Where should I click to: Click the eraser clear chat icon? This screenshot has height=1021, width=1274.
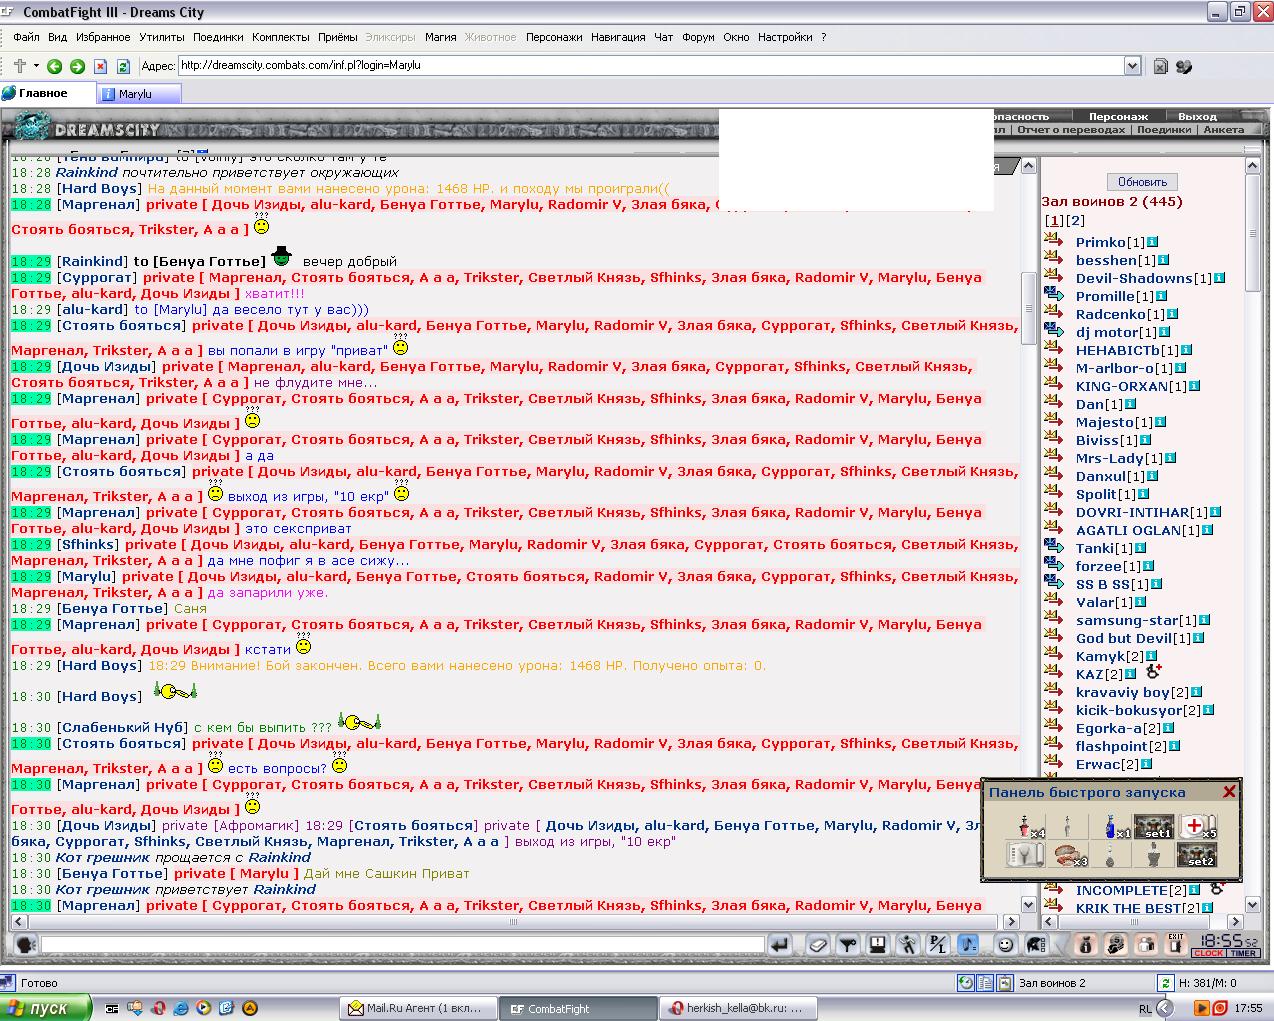(818, 944)
